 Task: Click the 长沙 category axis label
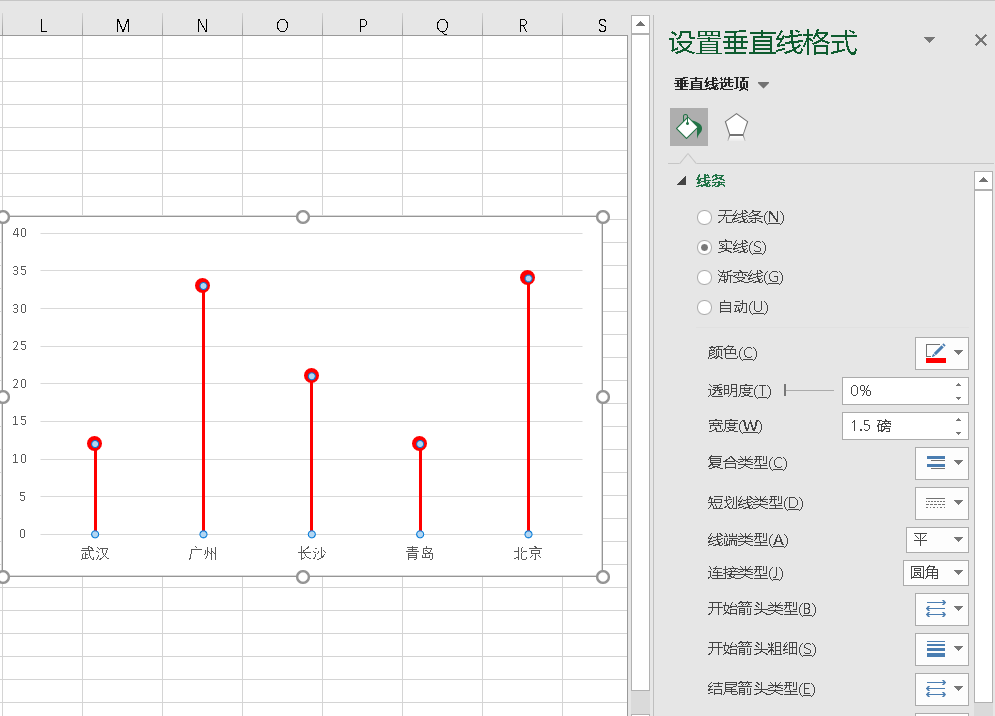[312, 554]
